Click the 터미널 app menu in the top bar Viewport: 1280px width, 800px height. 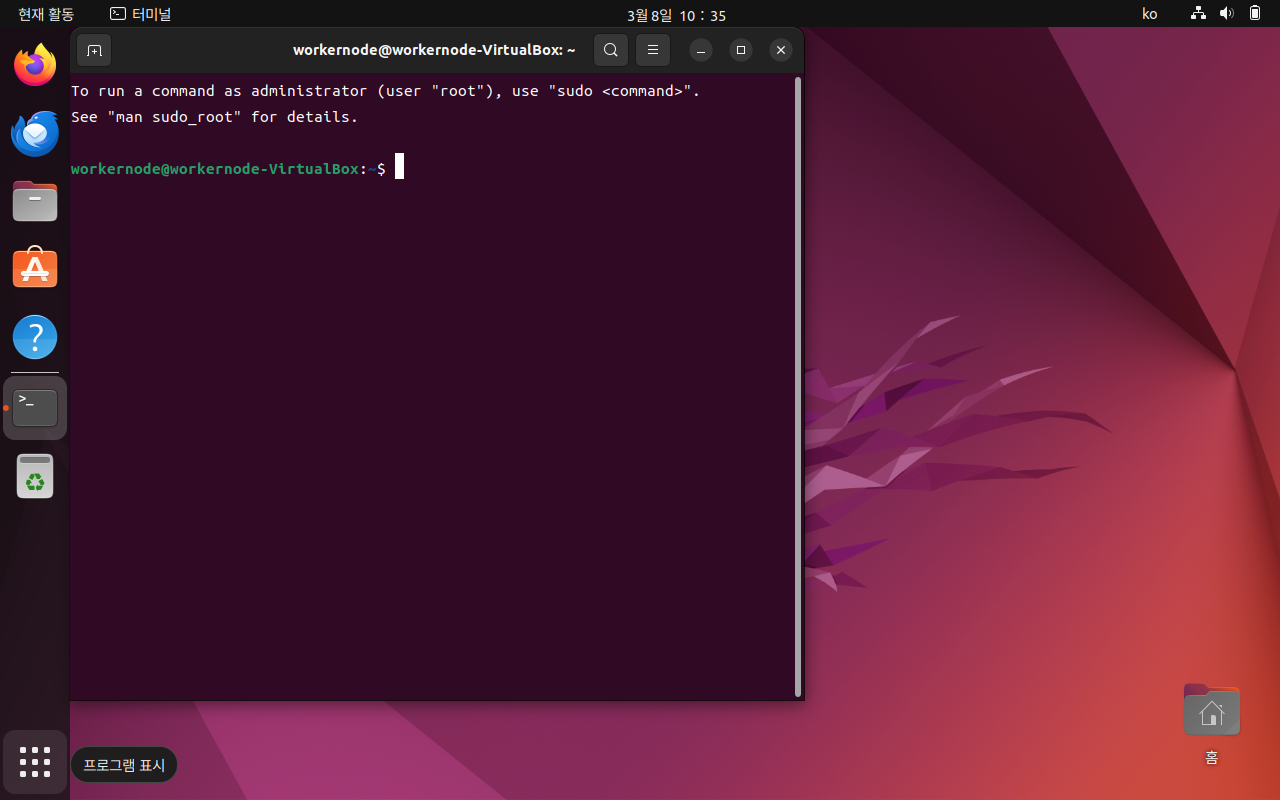point(140,14)
